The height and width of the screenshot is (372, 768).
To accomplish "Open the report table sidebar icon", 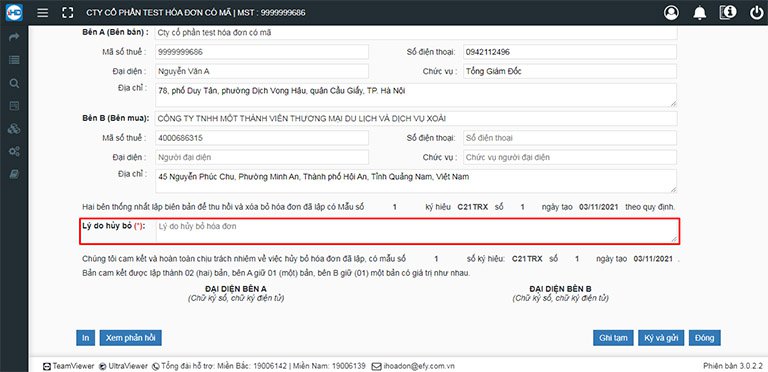I will pos(14,106).
